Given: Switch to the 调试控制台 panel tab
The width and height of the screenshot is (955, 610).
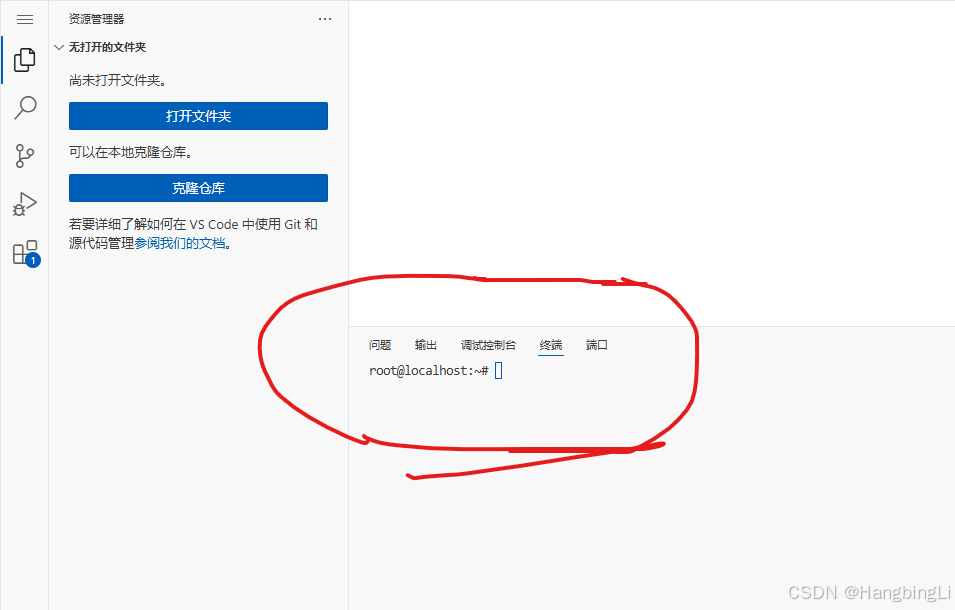Looking at the screenshot, I should tap(488, 345).
